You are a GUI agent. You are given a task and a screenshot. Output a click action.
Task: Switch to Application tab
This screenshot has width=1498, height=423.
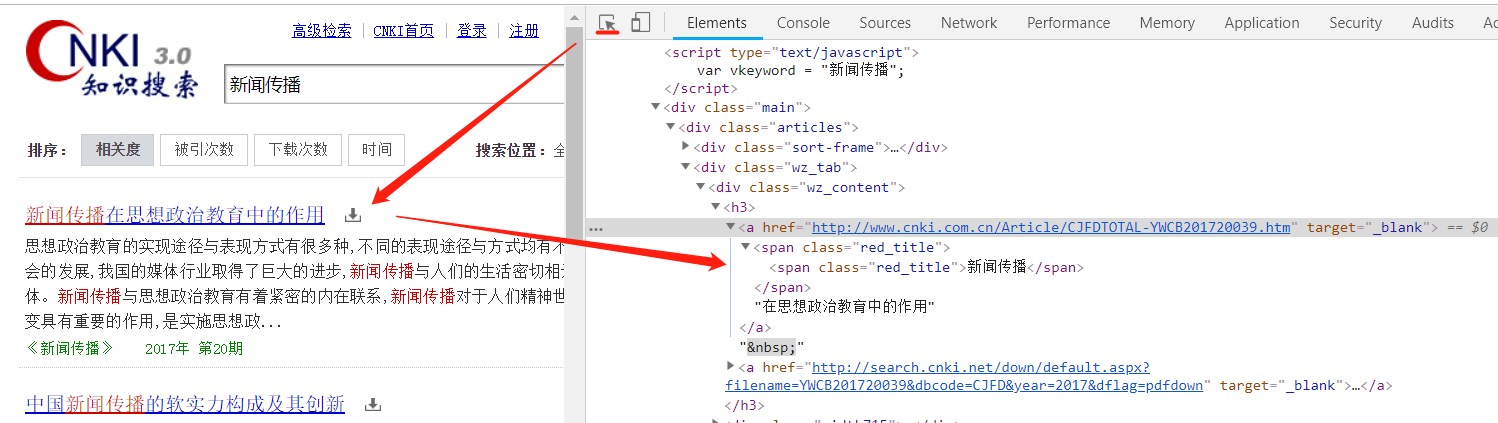[1262, 22]
